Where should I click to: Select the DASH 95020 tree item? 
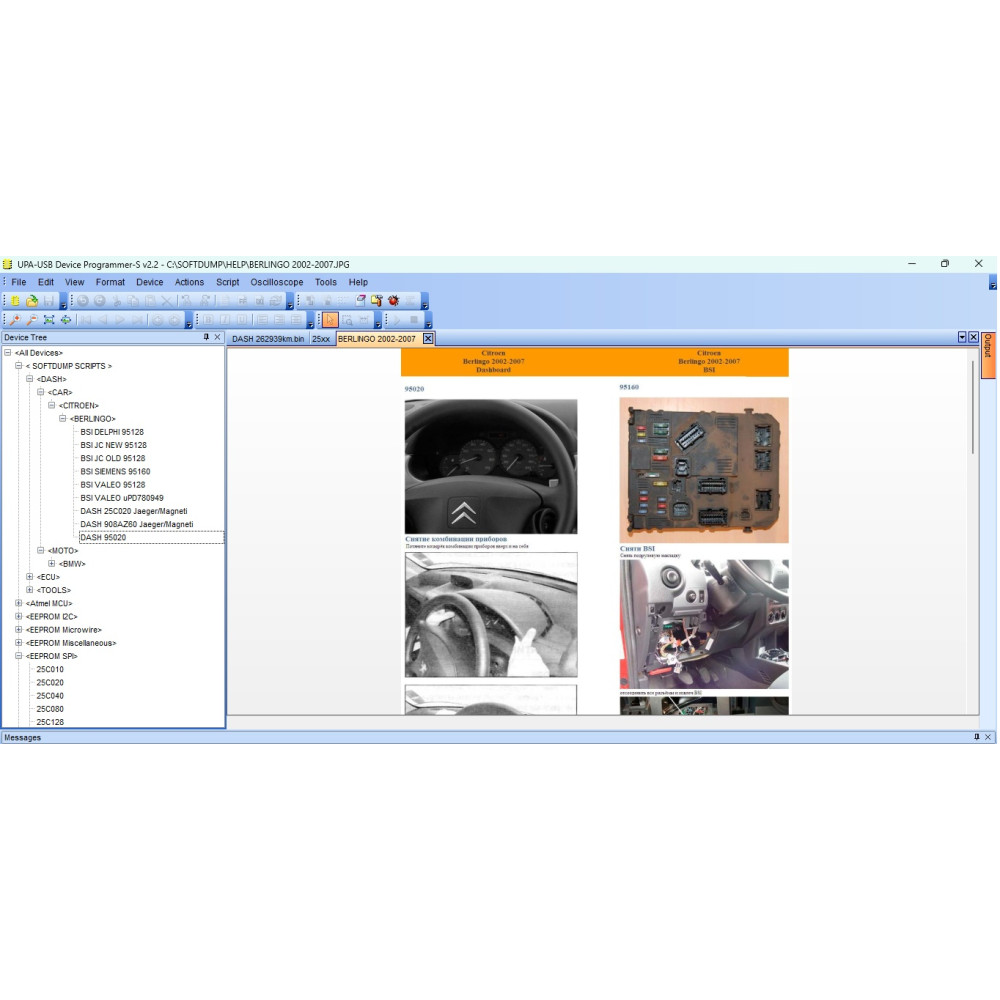pyautogui.click(x=103, y=537)
